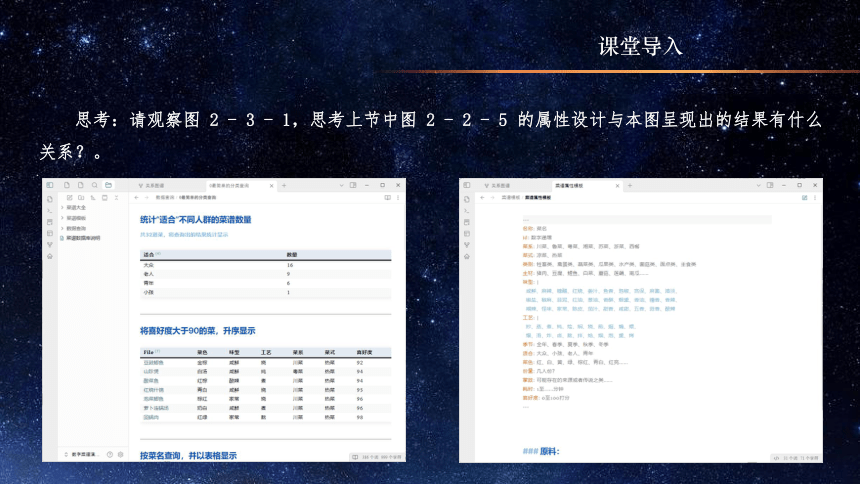Click heading 按菜名查询，并以表格显示
860x484 pixels.
[x=188, y=455]
